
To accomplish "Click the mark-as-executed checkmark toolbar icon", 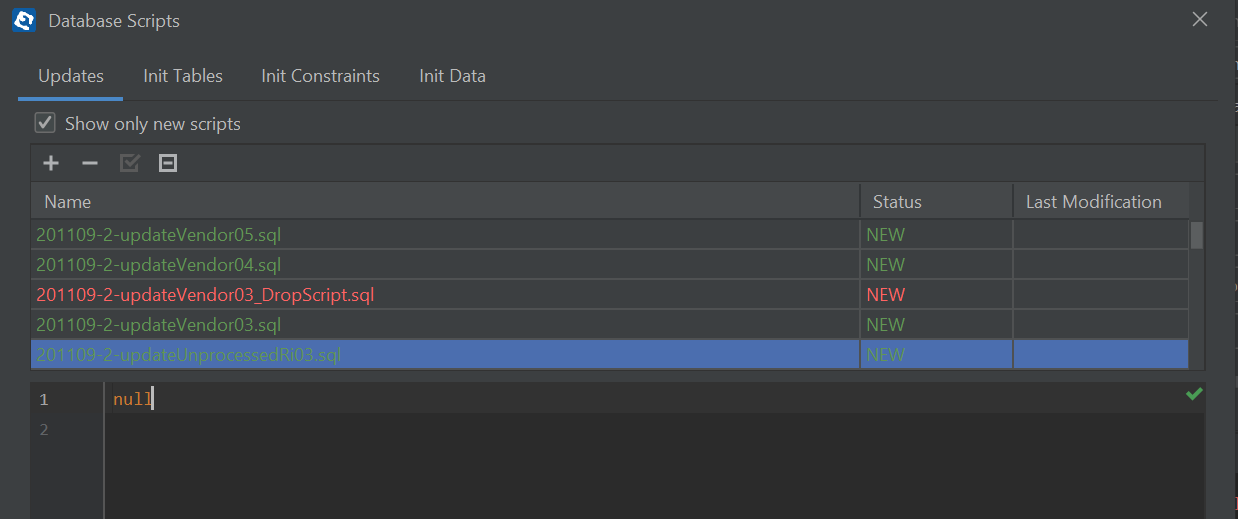I will [129, 163].
